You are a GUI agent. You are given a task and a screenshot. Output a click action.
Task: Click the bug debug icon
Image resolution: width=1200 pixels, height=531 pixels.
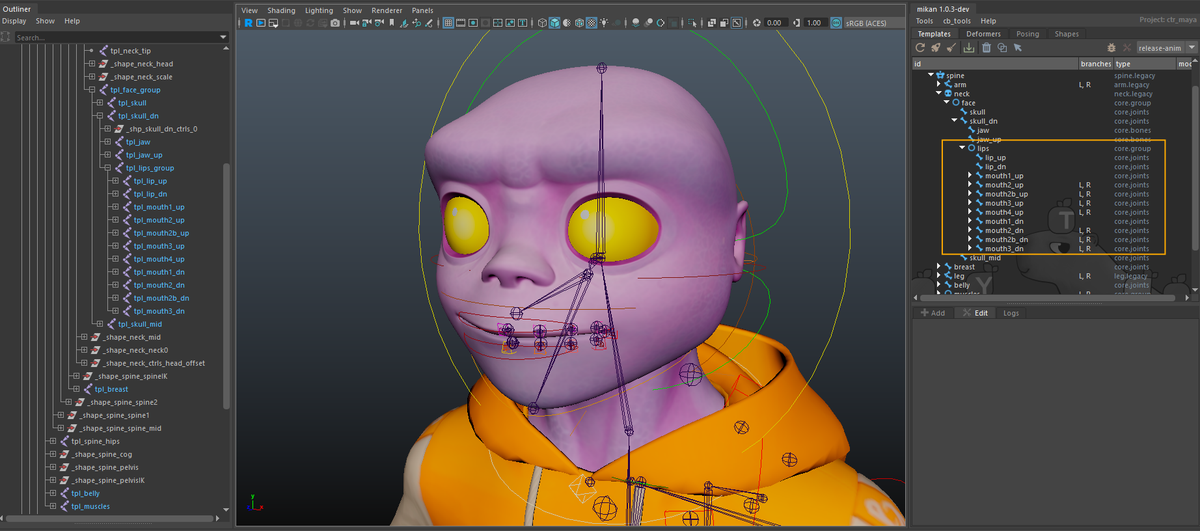click(x=1111, y=47)
